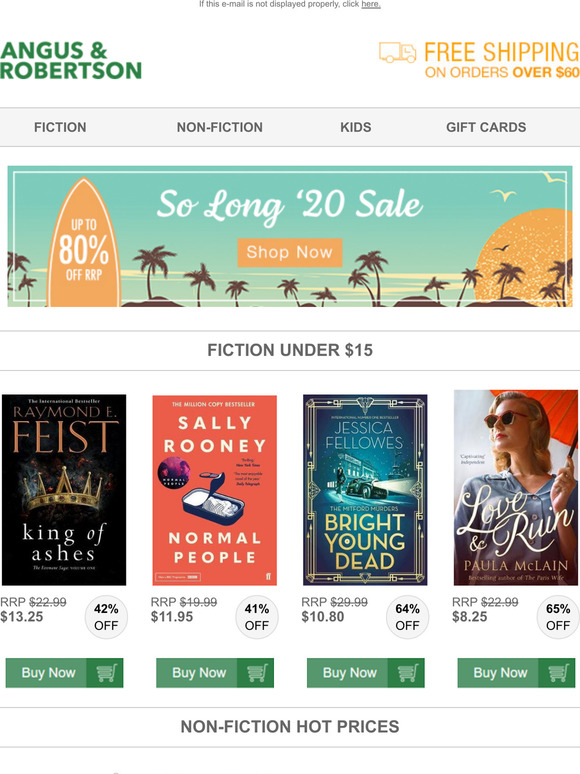Screen dimensions: 580x774
Task: Click the 80% off surfboard graphic
Action: 84,243
